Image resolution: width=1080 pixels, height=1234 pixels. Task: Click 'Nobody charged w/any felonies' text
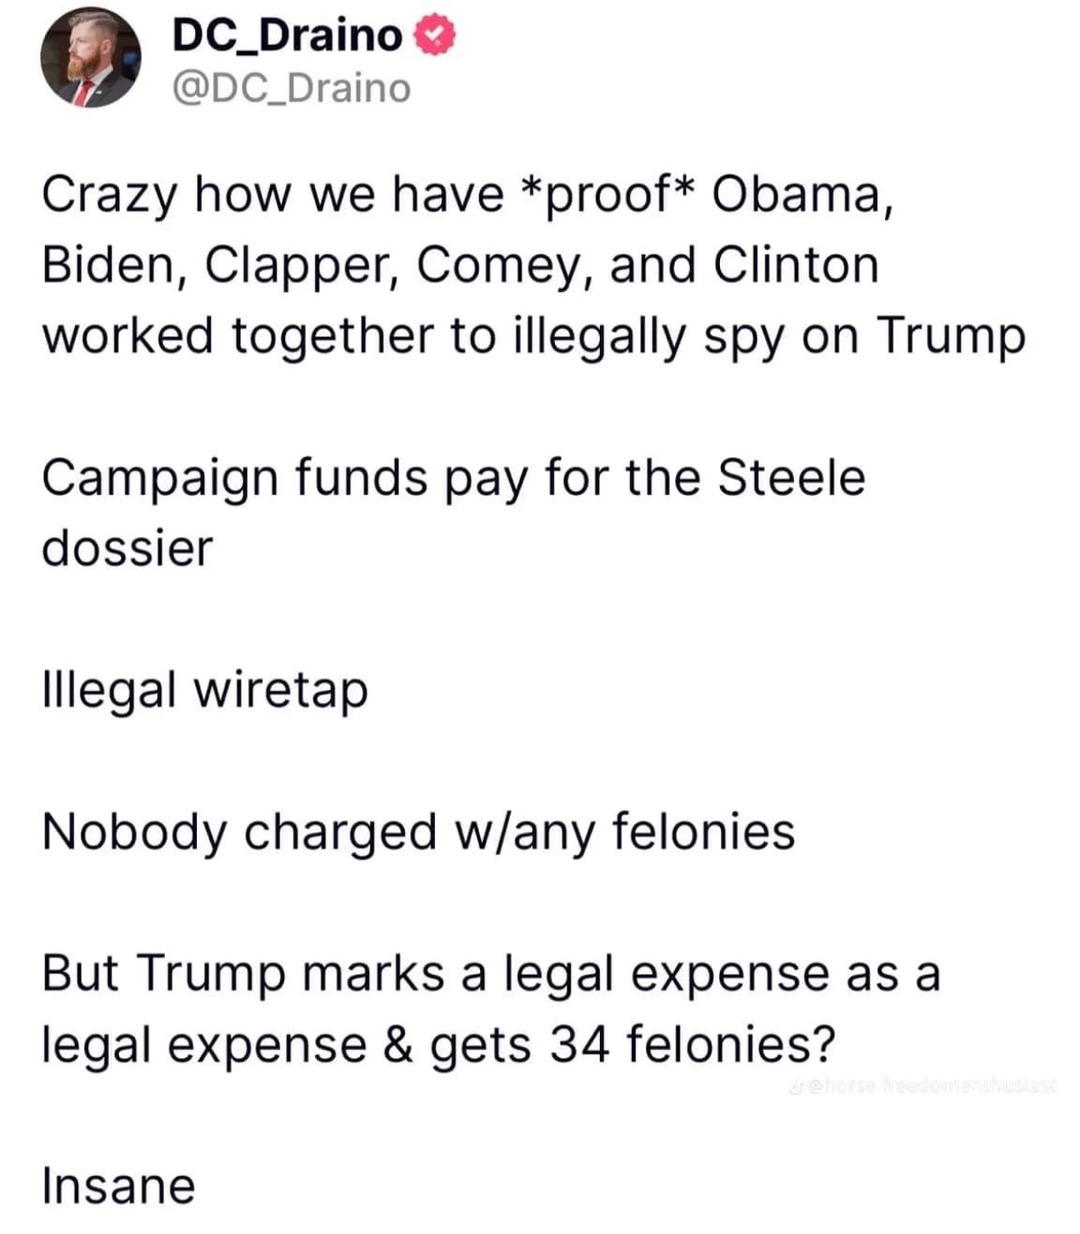click(x=418, y=832)
